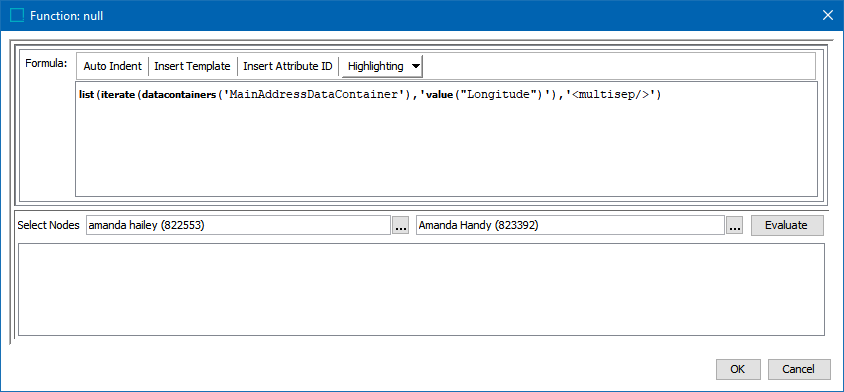Click the amanda hailey (822553) node field
844x392 pixels.
point(238,226)
